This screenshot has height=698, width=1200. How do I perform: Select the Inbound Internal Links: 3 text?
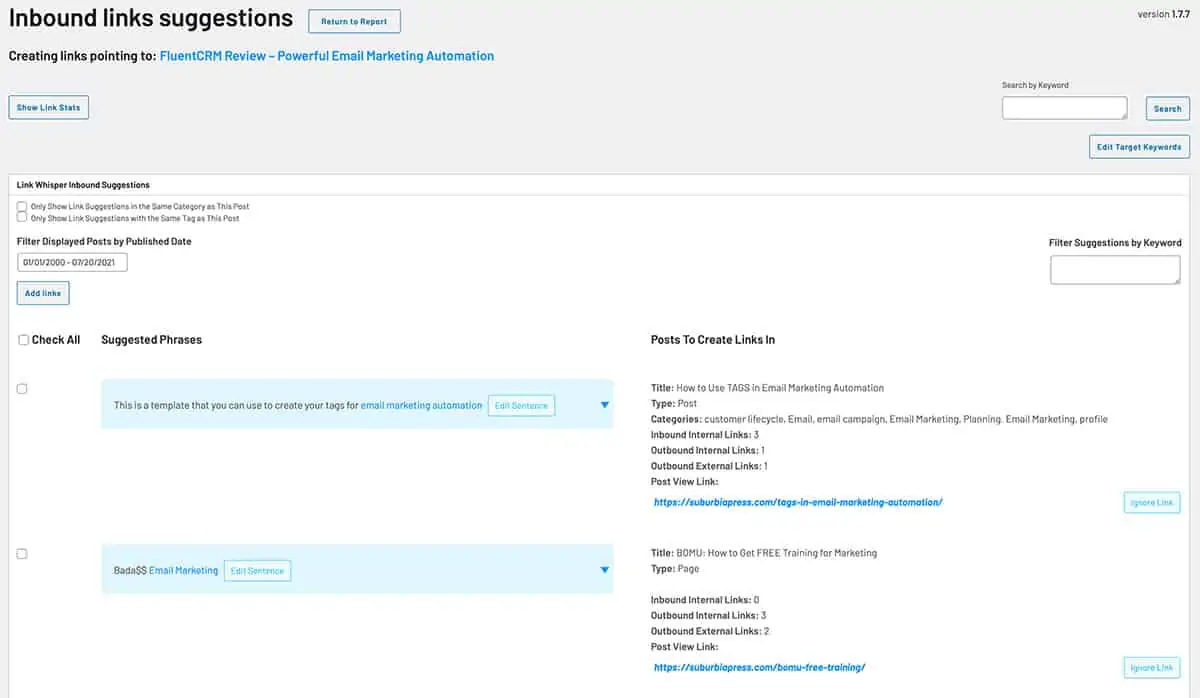coord(705,435)
